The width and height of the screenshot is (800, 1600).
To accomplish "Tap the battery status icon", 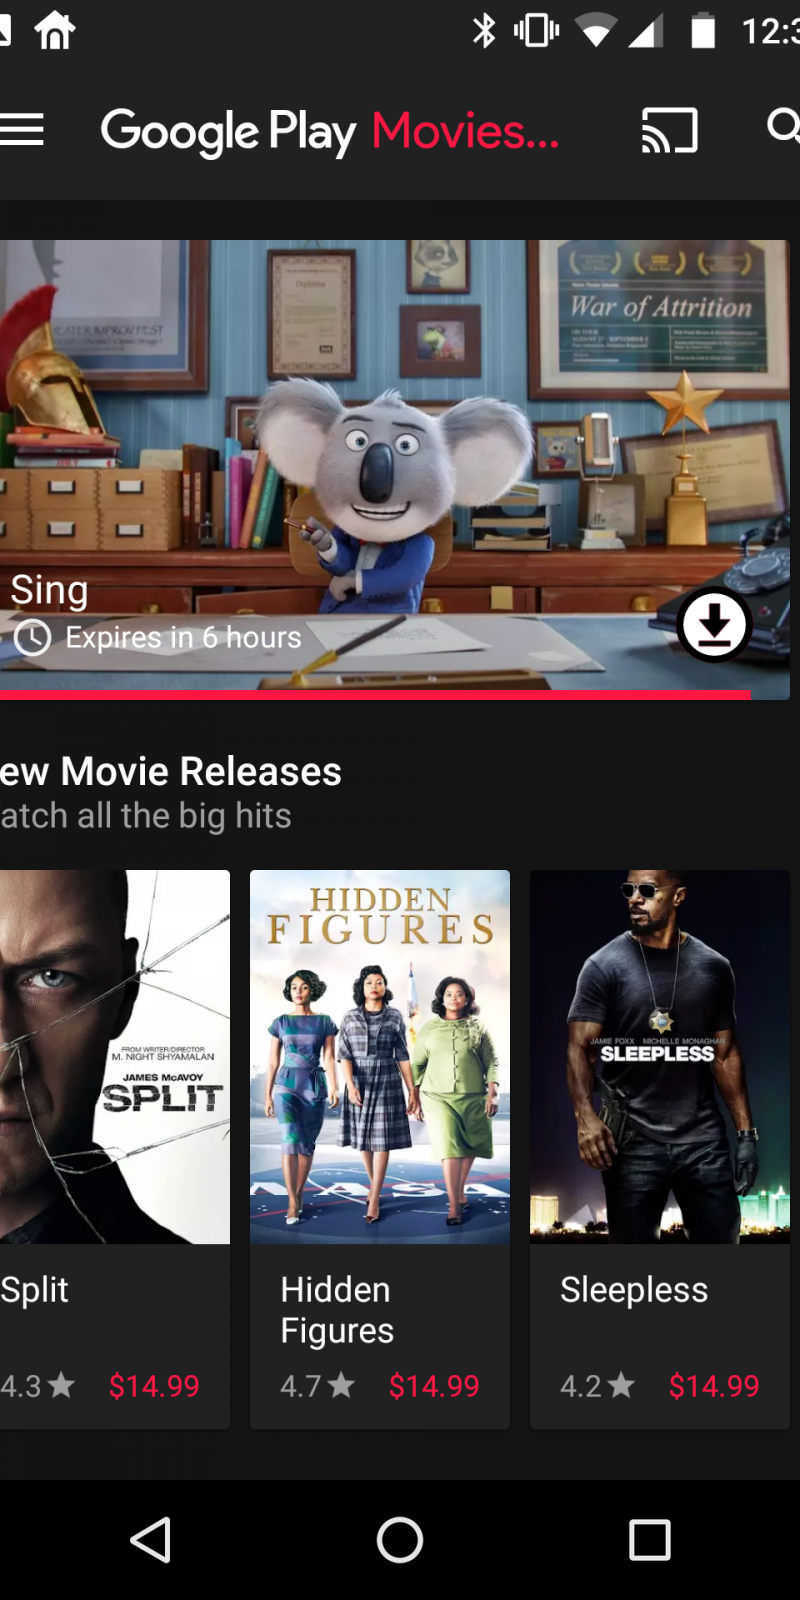I will pyautogui.click(x=704, y=31).
